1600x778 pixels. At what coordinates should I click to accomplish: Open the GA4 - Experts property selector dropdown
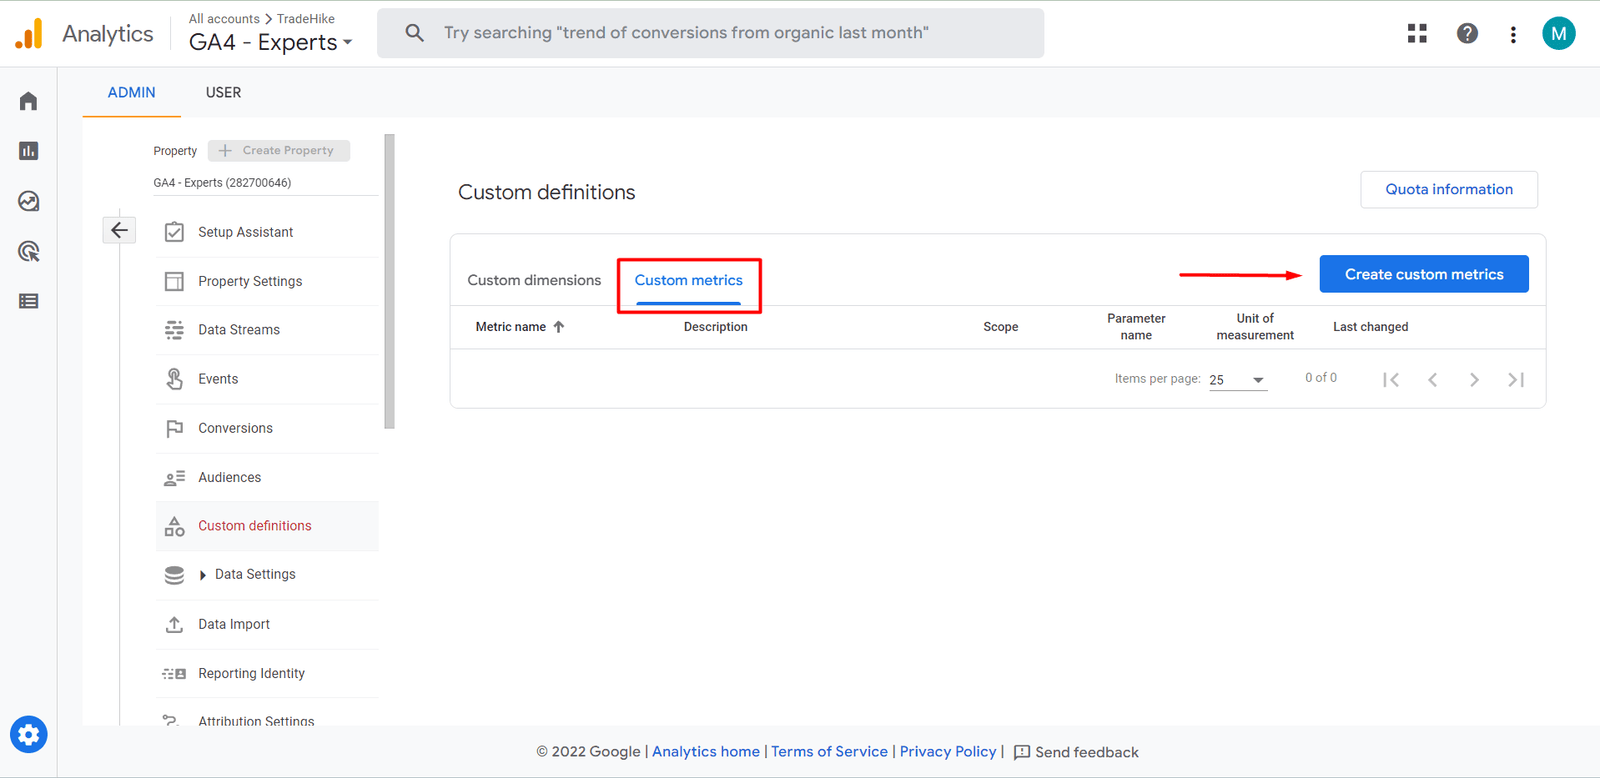tap(270, 42)
